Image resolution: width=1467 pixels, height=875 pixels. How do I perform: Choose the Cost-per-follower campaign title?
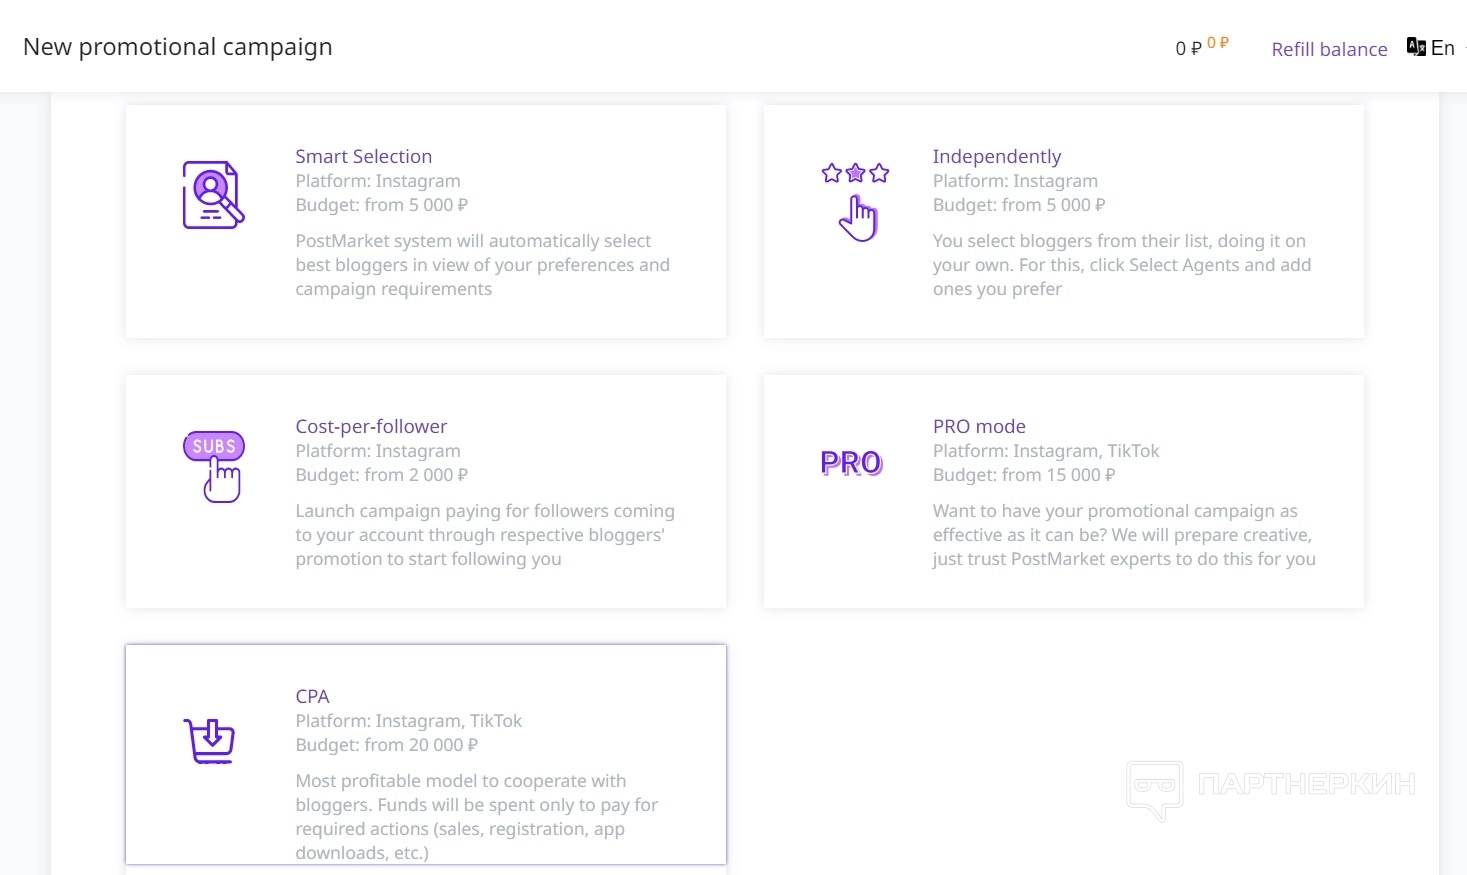371,426
